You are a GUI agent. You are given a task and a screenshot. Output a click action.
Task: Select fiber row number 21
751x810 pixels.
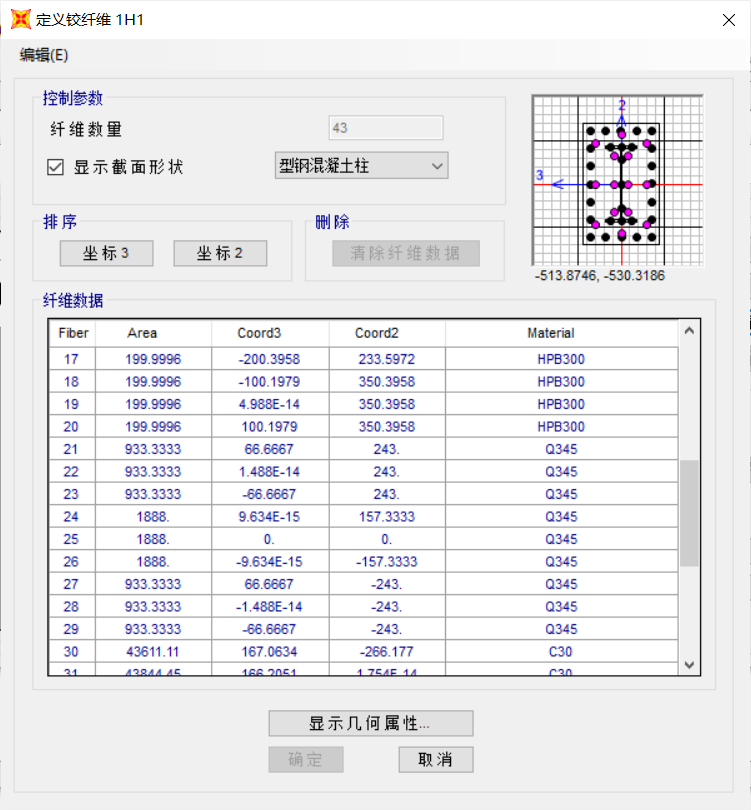coord(72,449)
